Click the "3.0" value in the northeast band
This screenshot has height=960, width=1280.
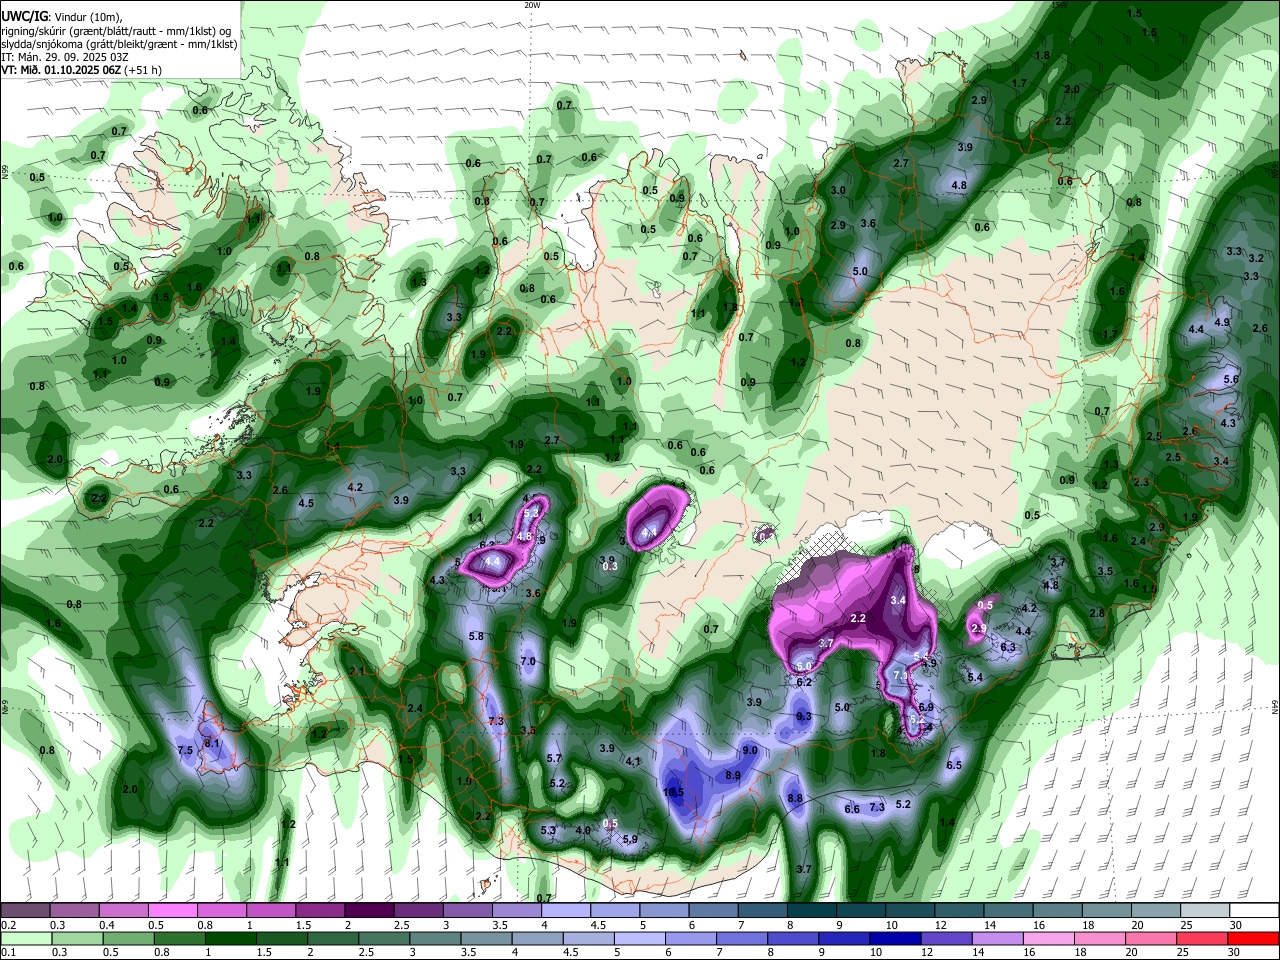(x=839, y=190)
